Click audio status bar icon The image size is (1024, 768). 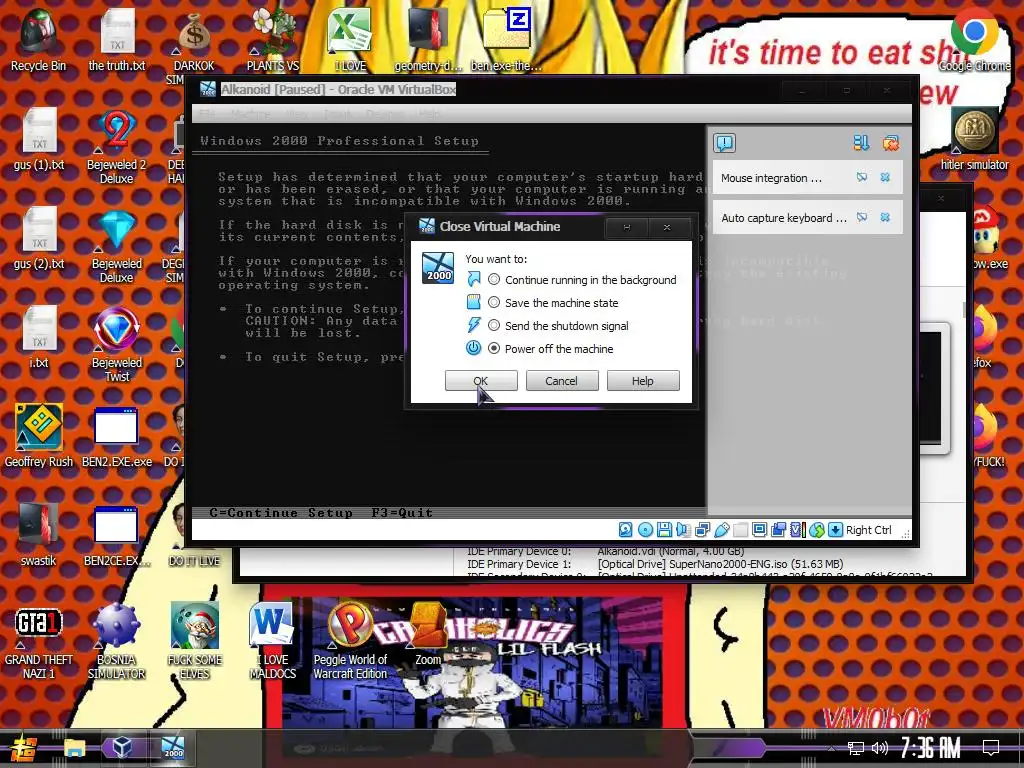point(683,530)
